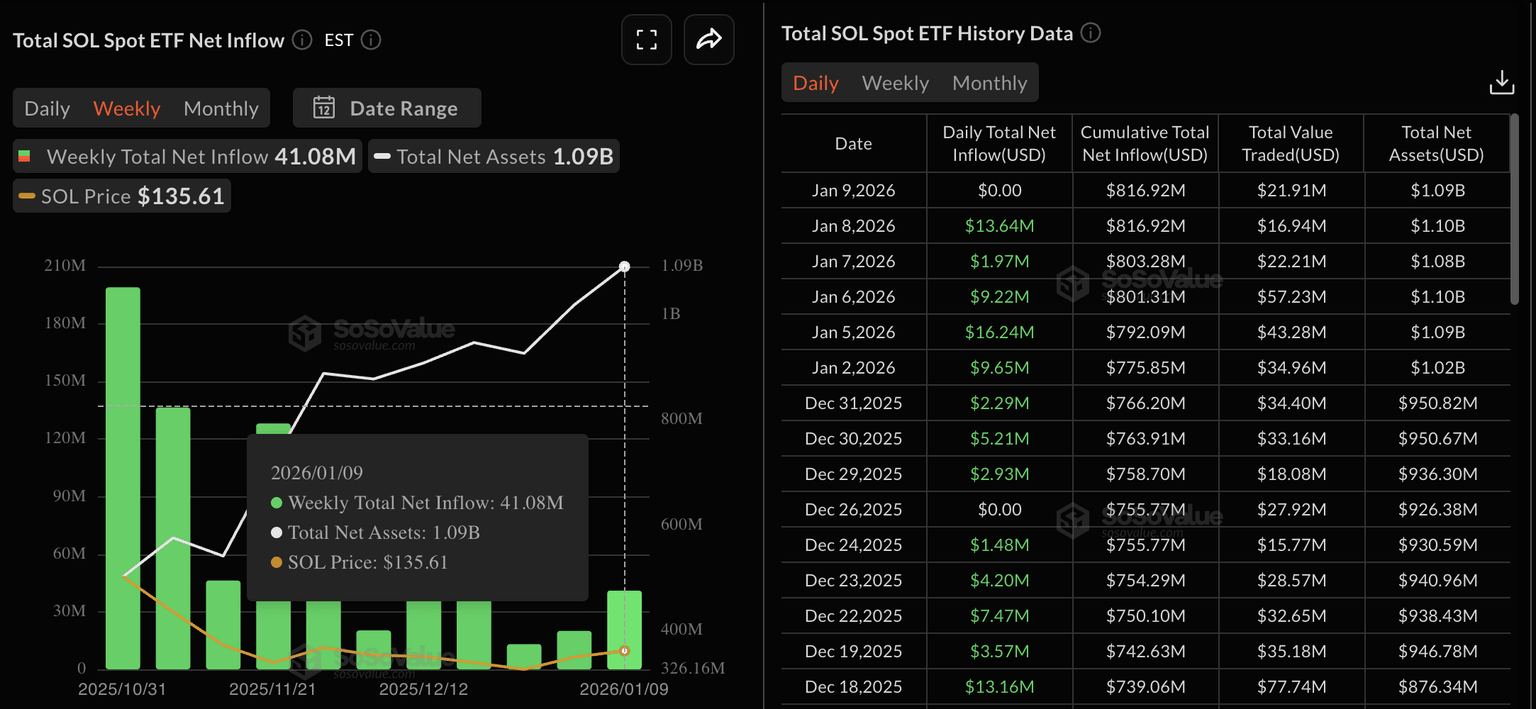Click the info icon next to EST
The height and width of the screenshot is (709, 1536).
(370, 40)
